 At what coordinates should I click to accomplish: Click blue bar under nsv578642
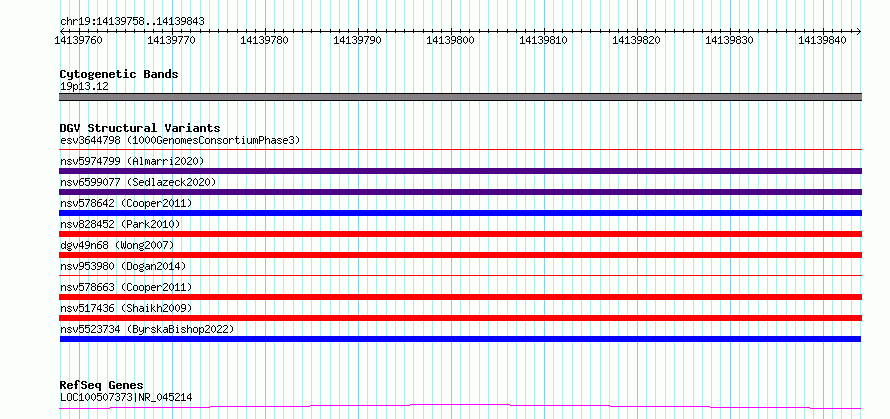460,213
